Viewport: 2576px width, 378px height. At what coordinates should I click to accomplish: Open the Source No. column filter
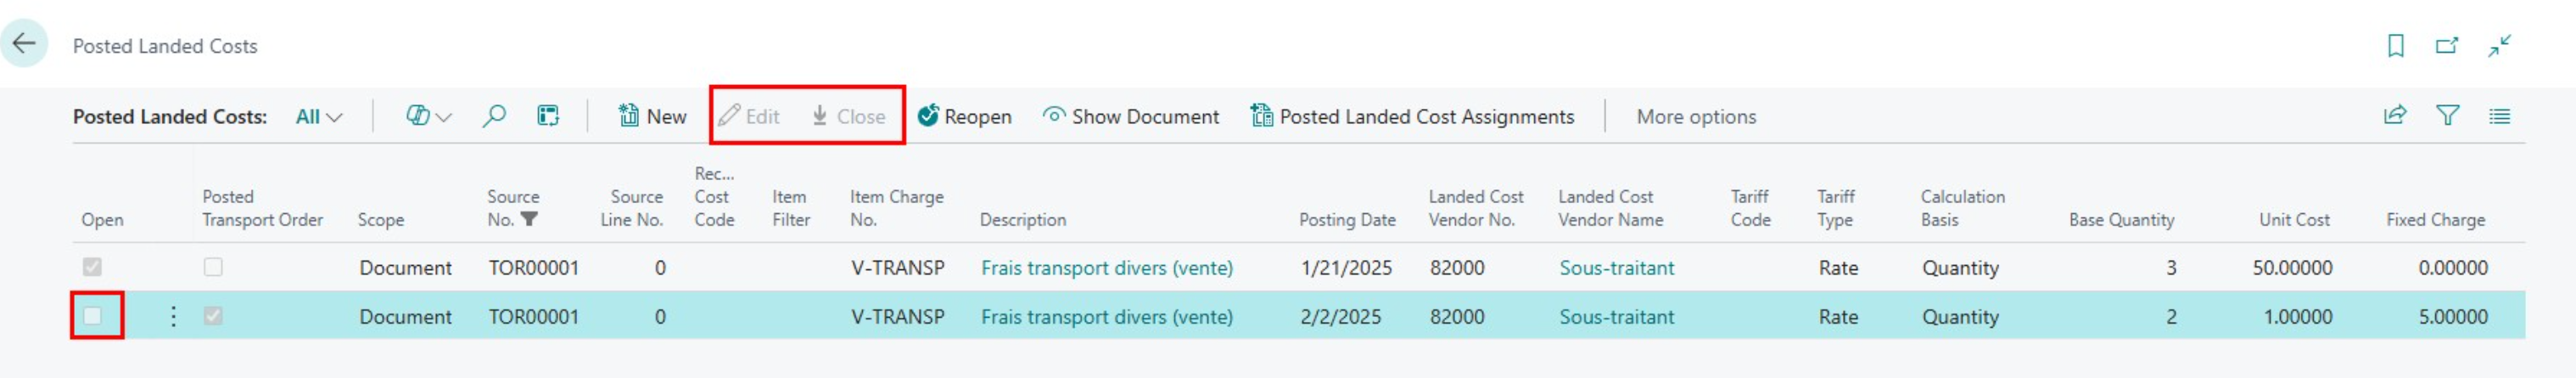click(x=530, y=219)
